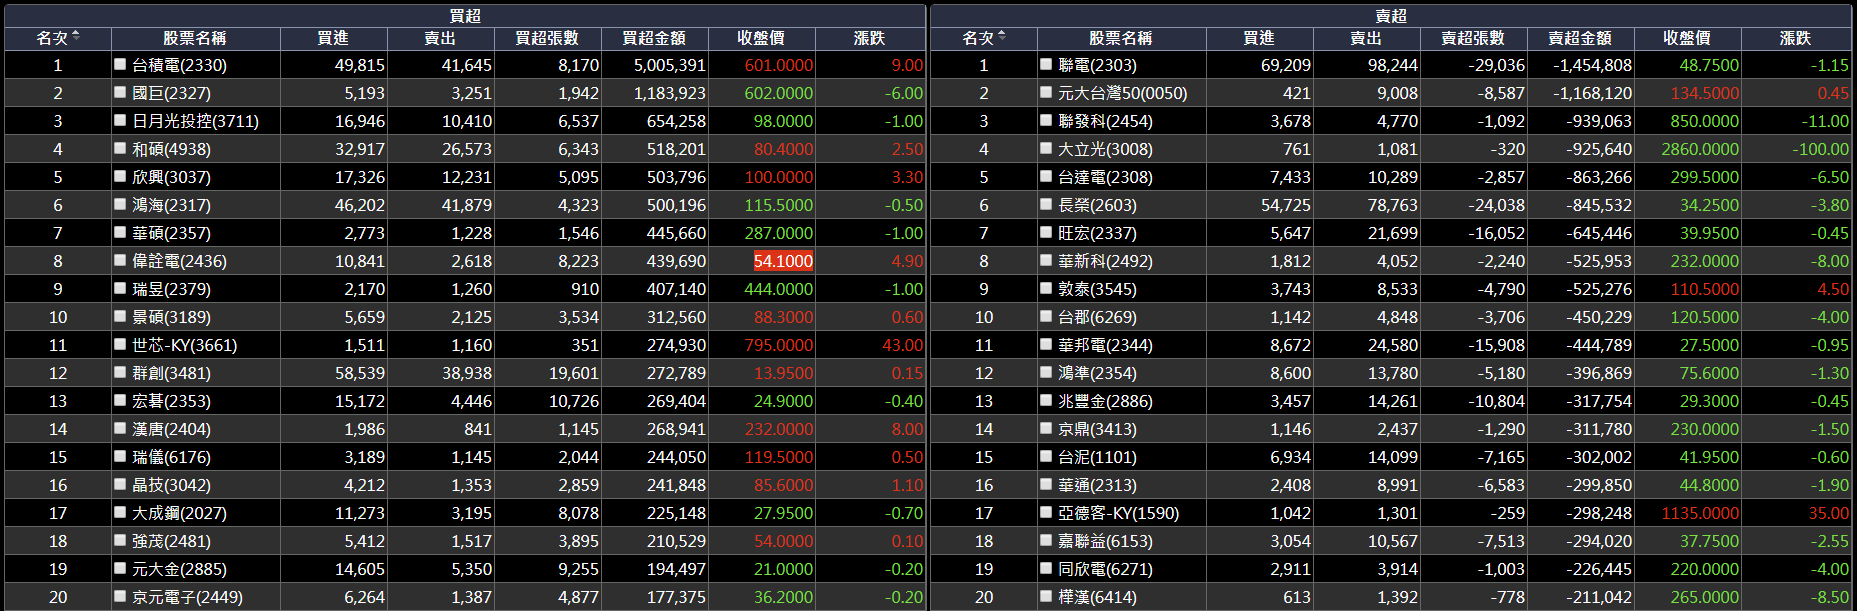Click the 賣出 column header in 買超 table
The width and height of the screenshot is (1857, 611).
440,38
